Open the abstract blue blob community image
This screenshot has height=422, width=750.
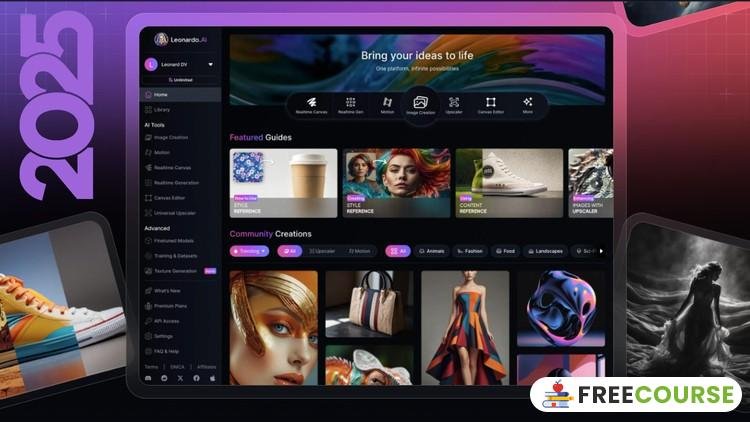(561, 309)
